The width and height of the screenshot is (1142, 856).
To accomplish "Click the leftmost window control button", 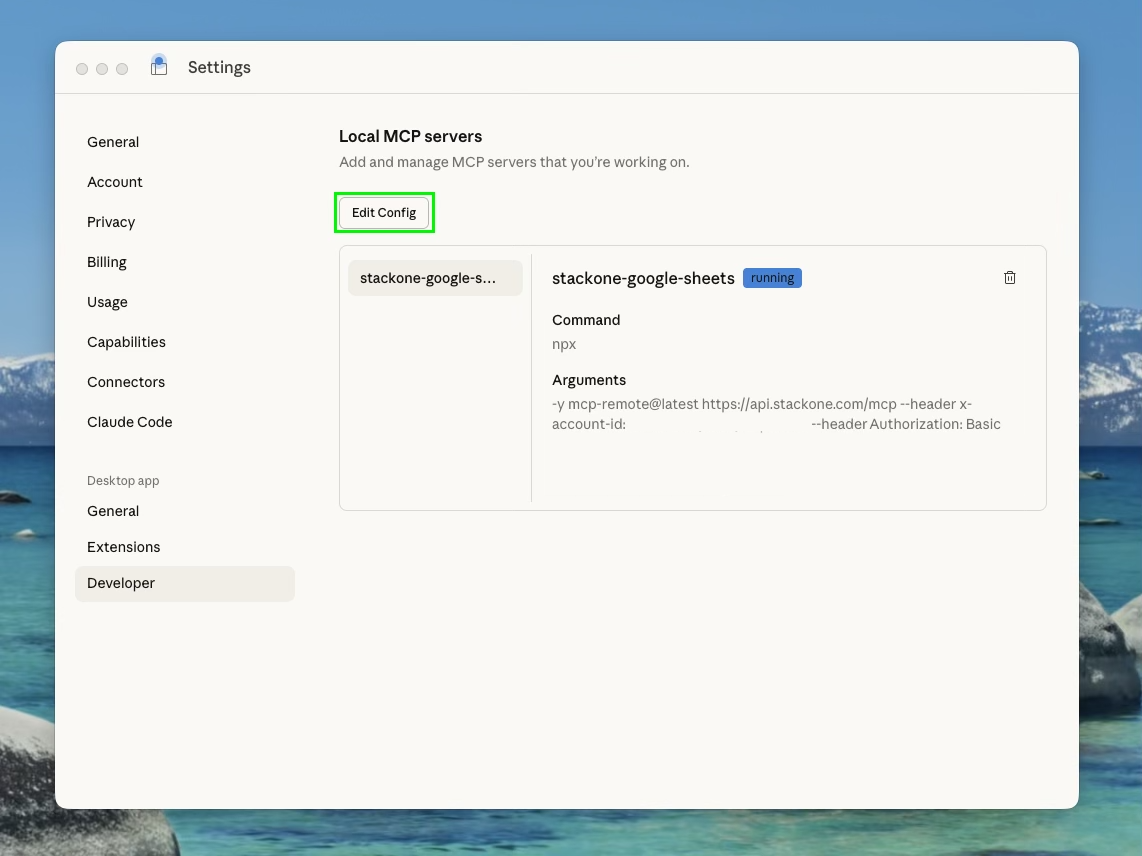I will [x=82, y=68].
